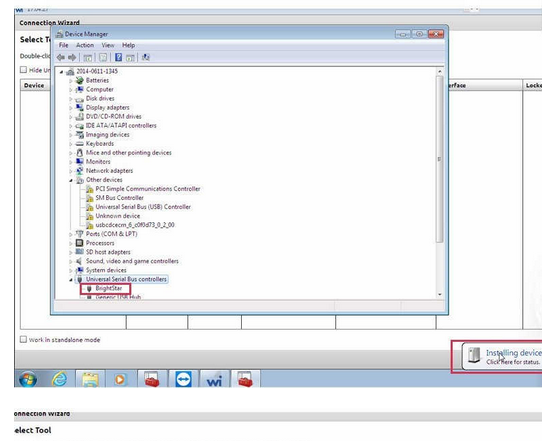The width and height of the screenshot is (542, 441).
Task: Click the Interface column header in Connection Wizard
Action: pos(485,85)
